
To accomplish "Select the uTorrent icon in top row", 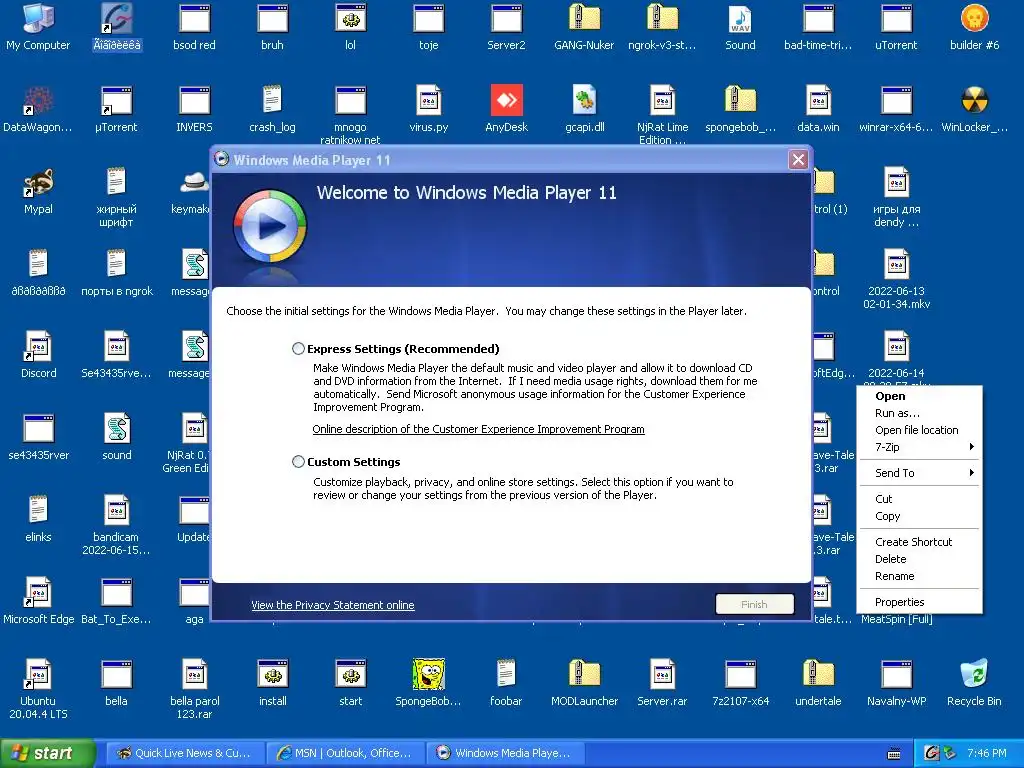I will point(896,26).
